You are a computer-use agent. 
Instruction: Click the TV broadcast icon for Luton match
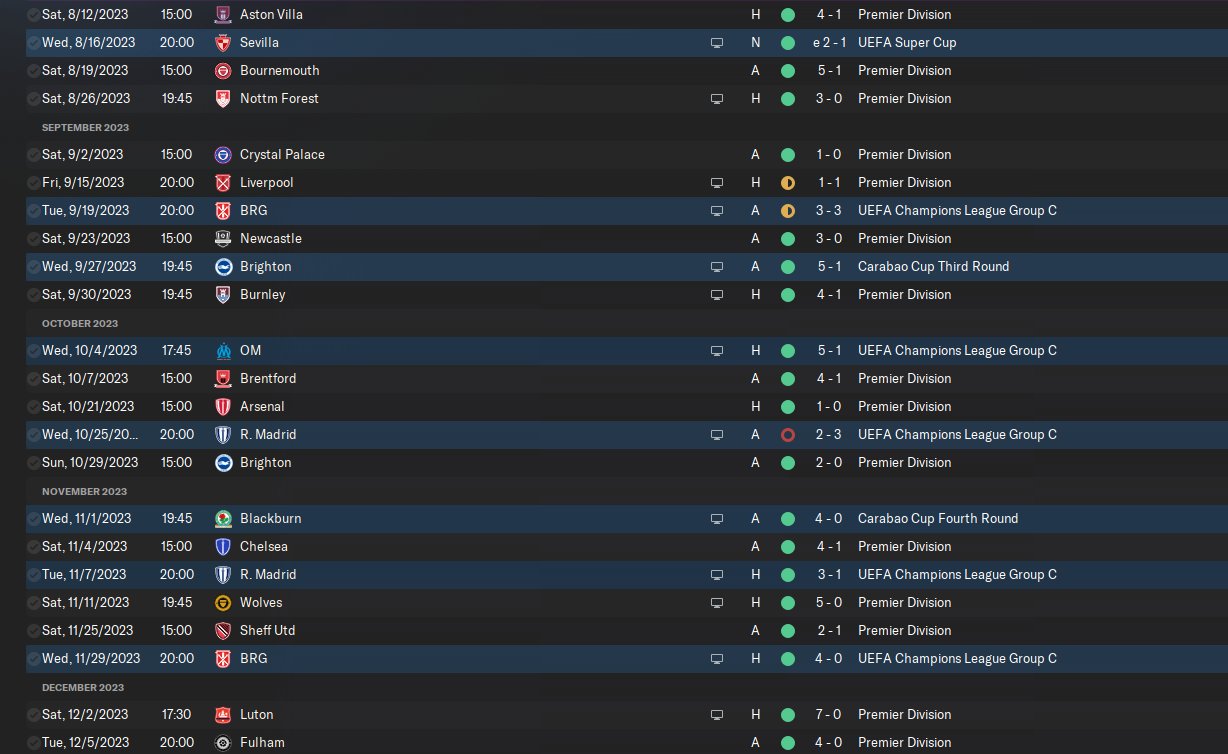coord(716,715)
